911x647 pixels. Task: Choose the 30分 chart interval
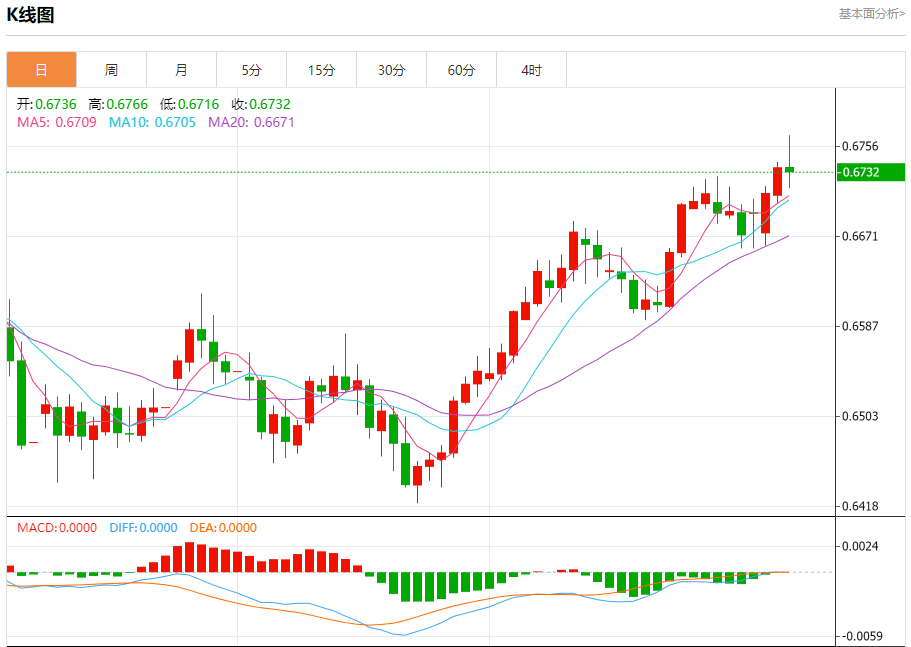[x=391, y=70]
